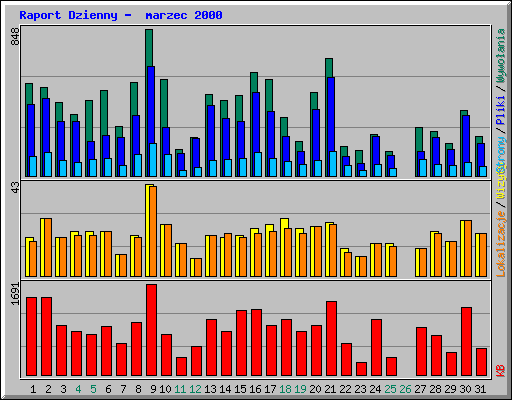
Task: Click weekend day label 26
Action: coord(405,389)
